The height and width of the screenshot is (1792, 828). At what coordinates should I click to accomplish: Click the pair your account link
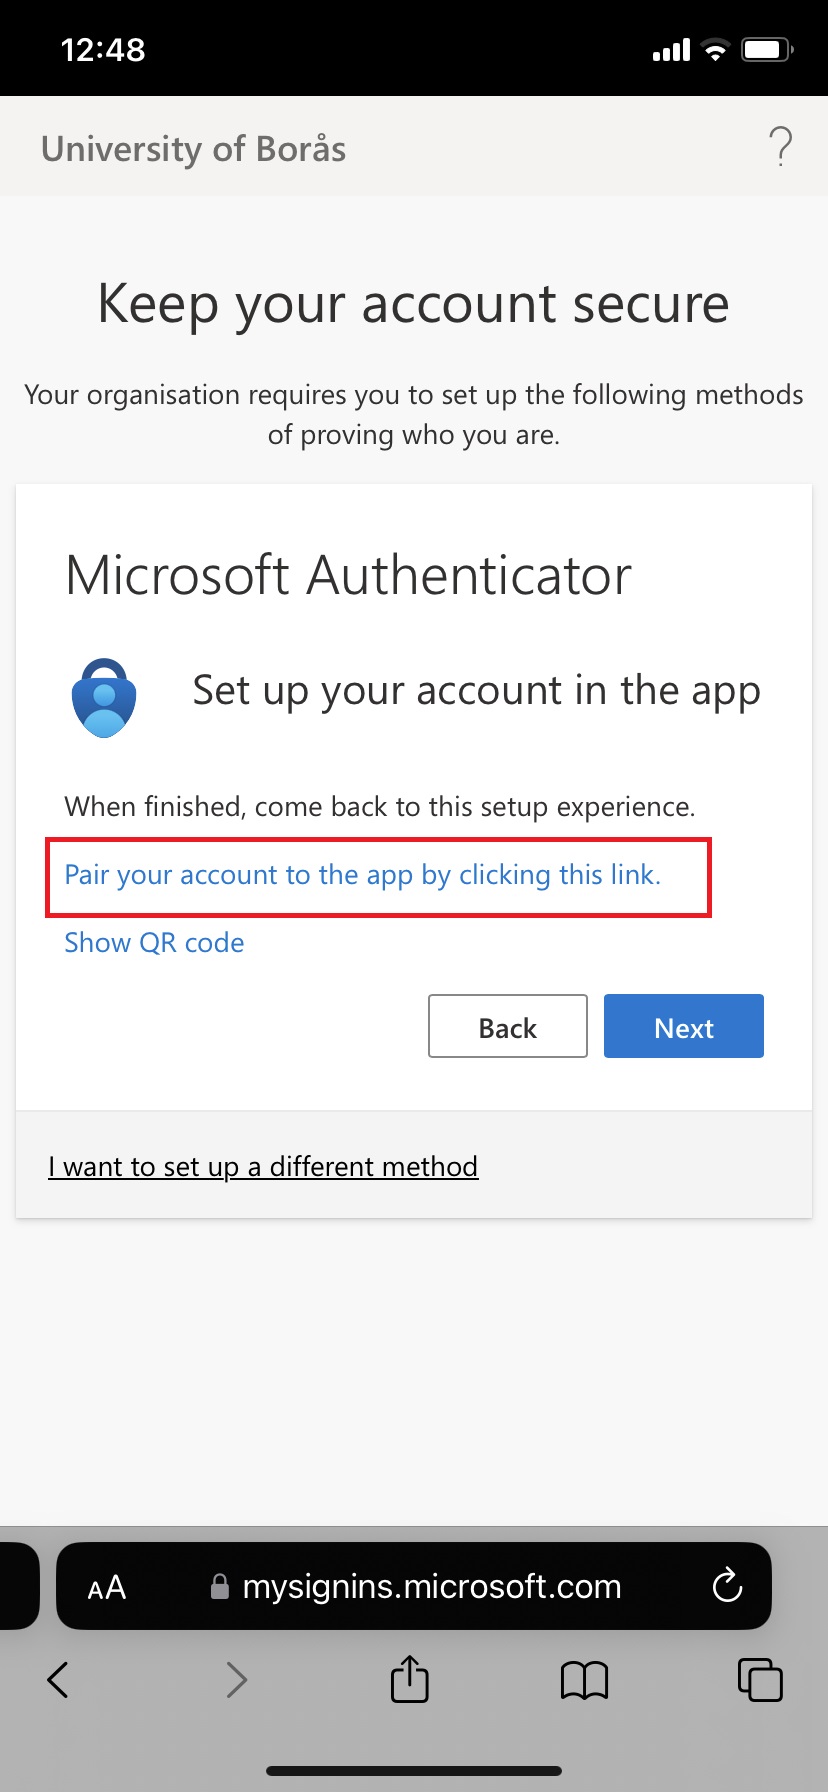pos(362,875)
